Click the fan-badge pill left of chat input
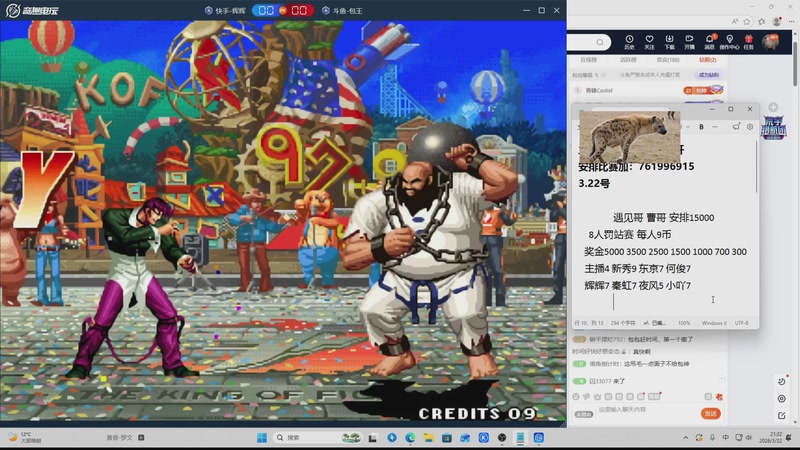 pyautogui.click(x=584, y=414)
